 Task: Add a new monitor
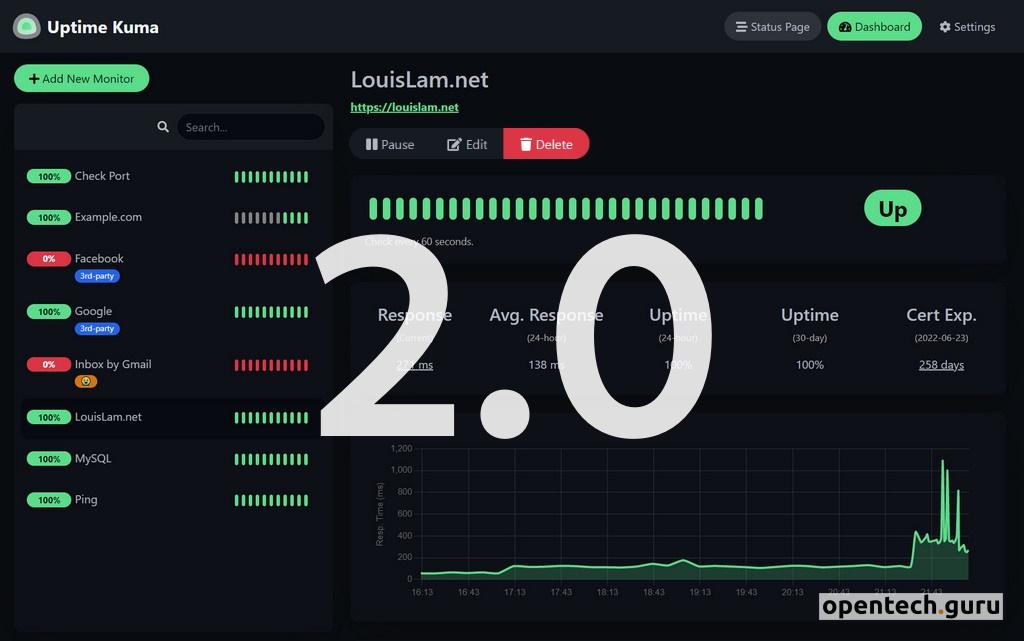tap(82, 78)
